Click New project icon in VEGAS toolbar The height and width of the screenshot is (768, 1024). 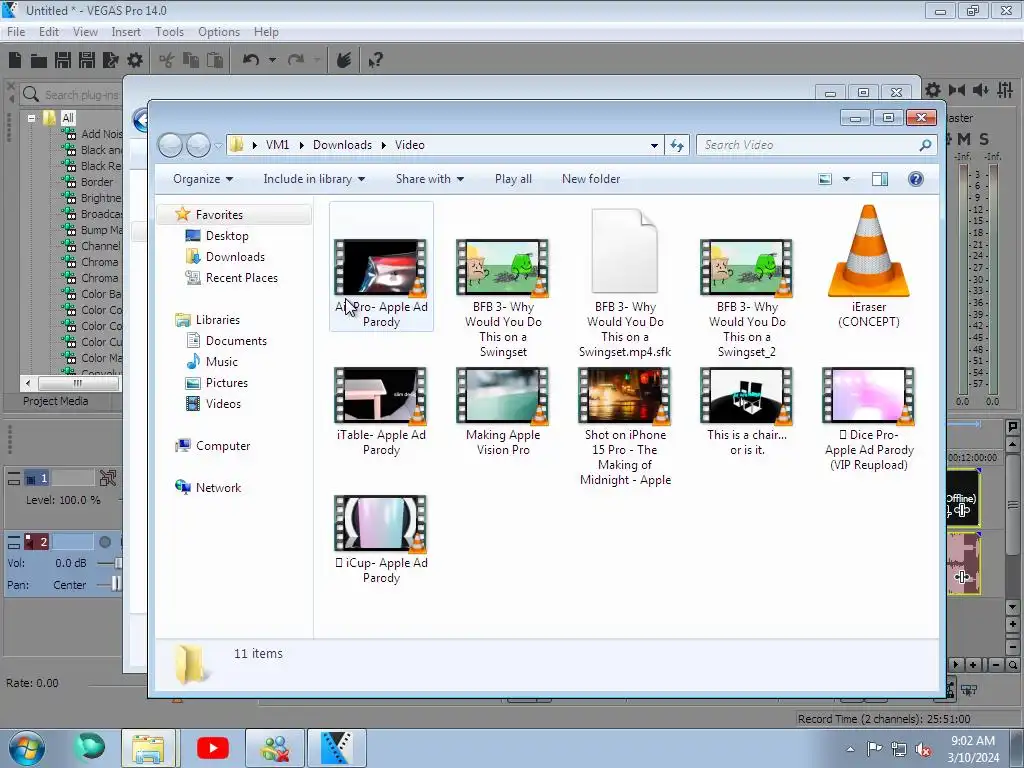click(x=15, y=60)
